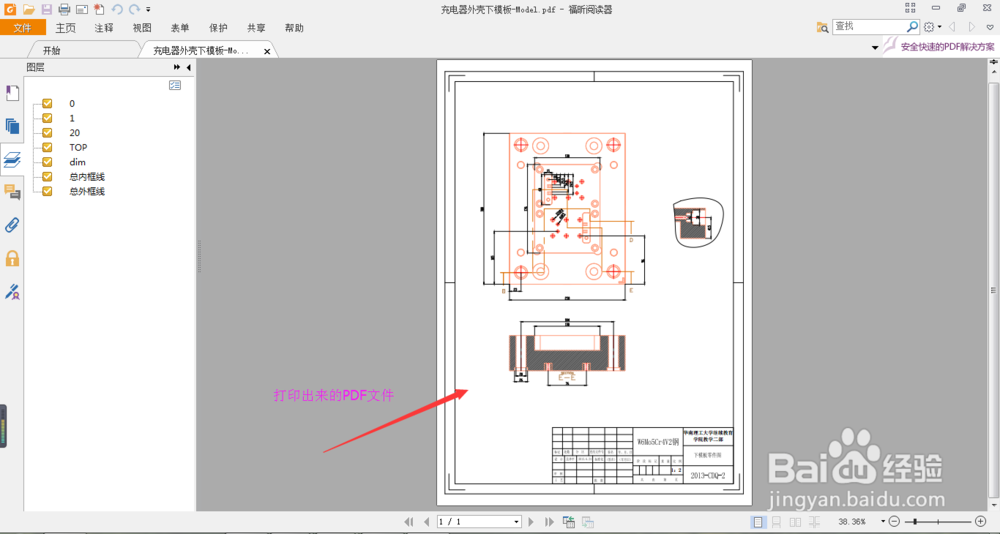This screenshot has width=1000, height=534.
Task: Switch to the 主页 ribbon tab
Action: pyautogui.click(x=66, y=27)
